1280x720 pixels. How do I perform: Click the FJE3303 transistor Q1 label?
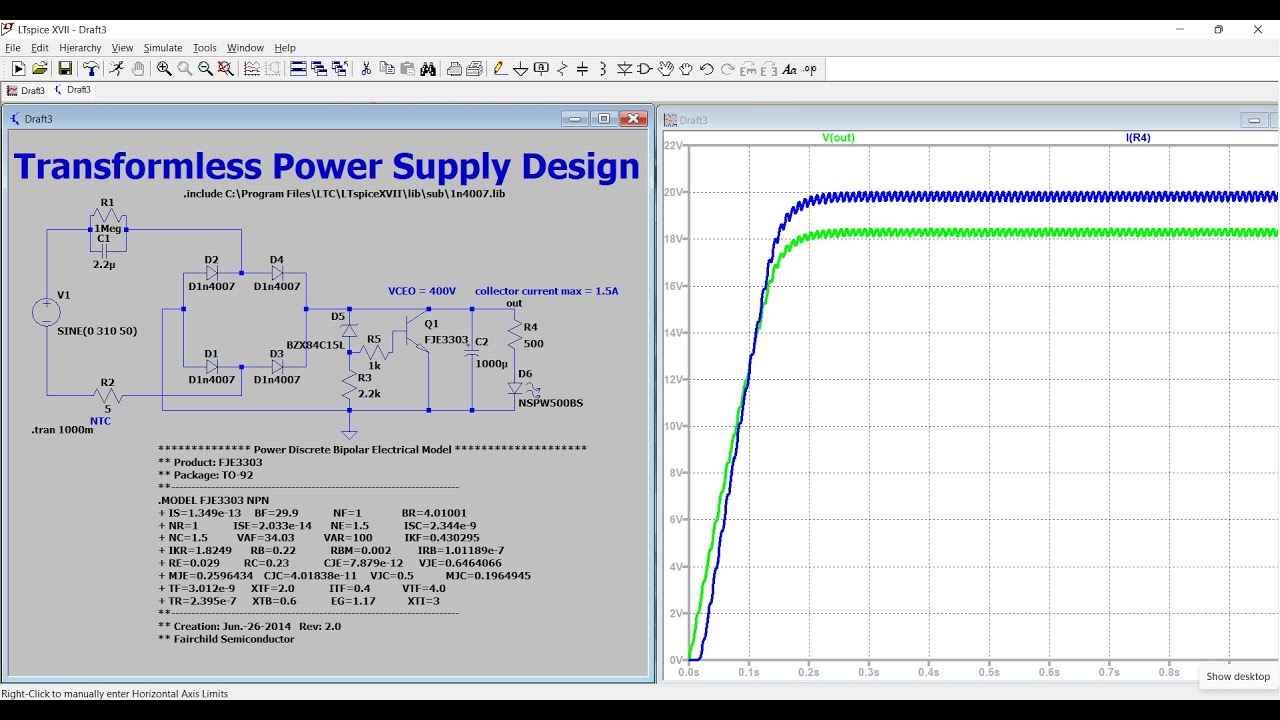446,340
